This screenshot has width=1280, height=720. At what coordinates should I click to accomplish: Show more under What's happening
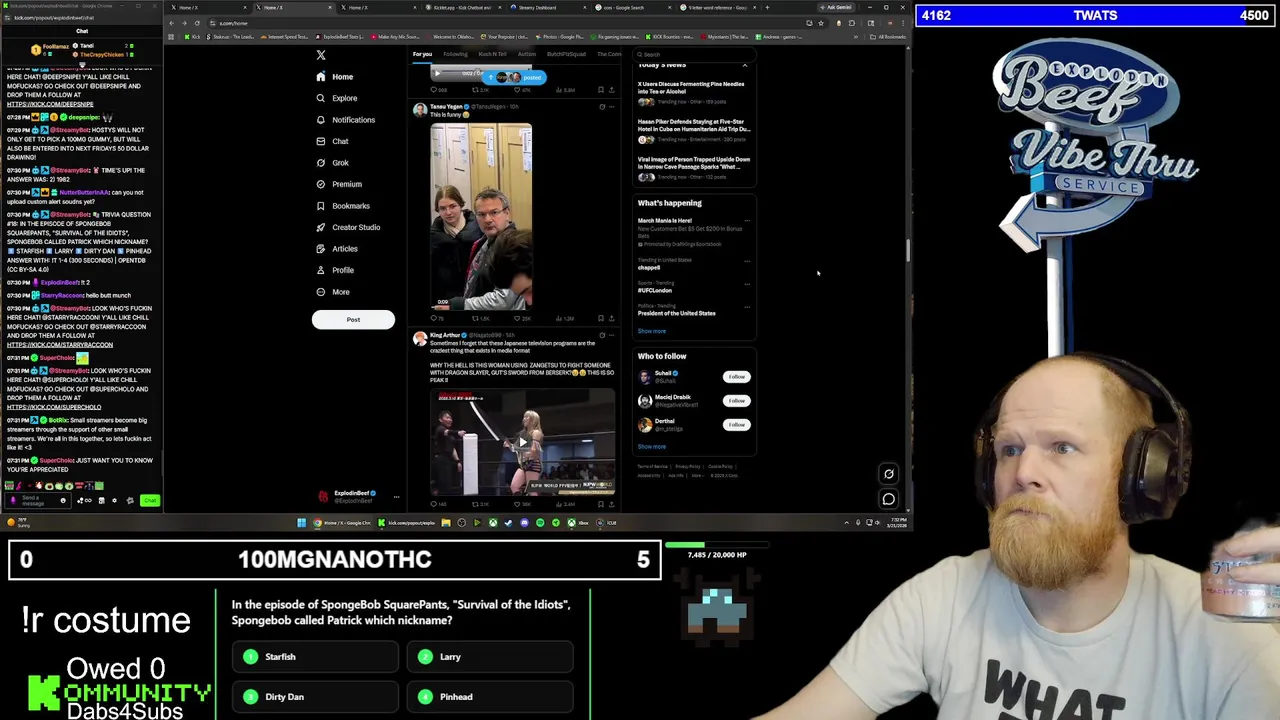(651, 331)
